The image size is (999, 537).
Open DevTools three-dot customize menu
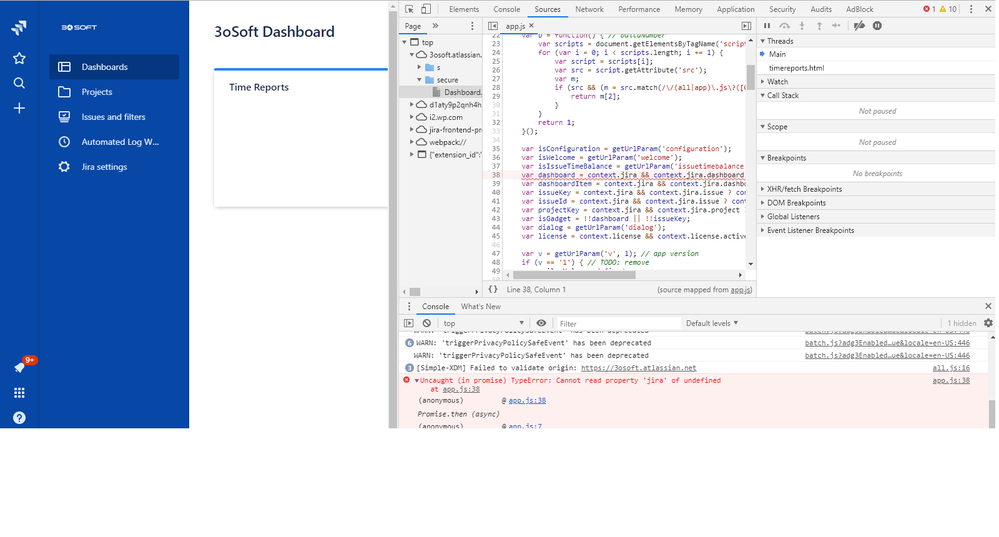click(971, 9)
